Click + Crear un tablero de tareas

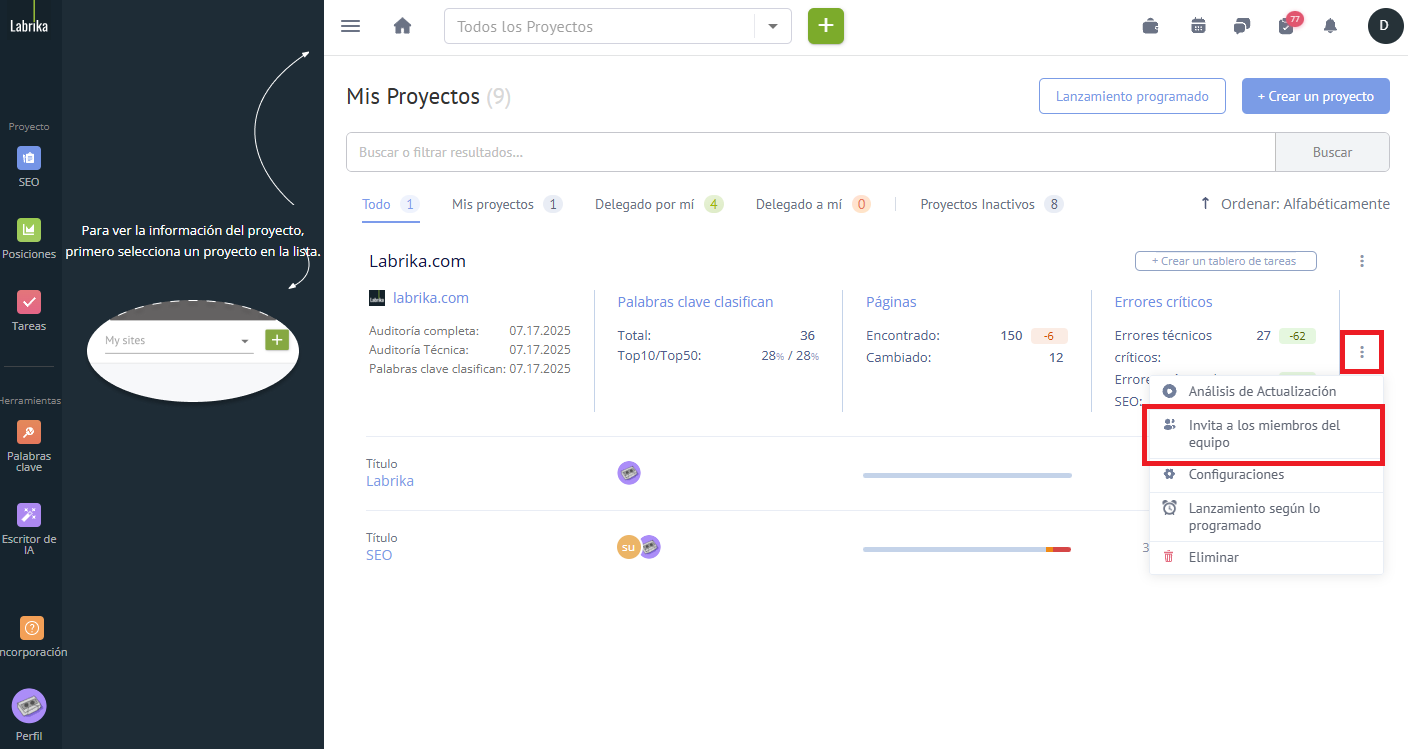(1225, 261)
